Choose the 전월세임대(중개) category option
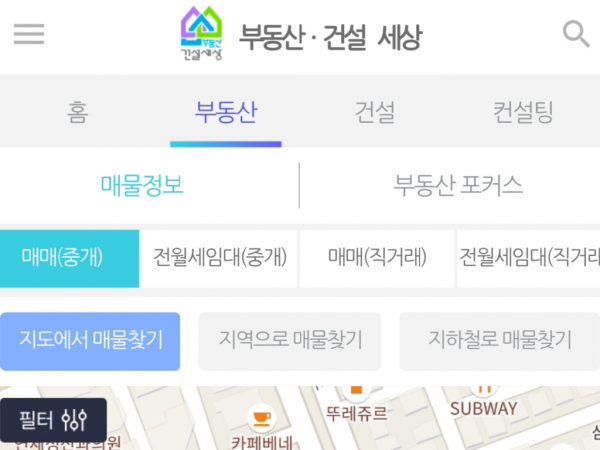This screenshot has height=450, width=600. (220, 258)
